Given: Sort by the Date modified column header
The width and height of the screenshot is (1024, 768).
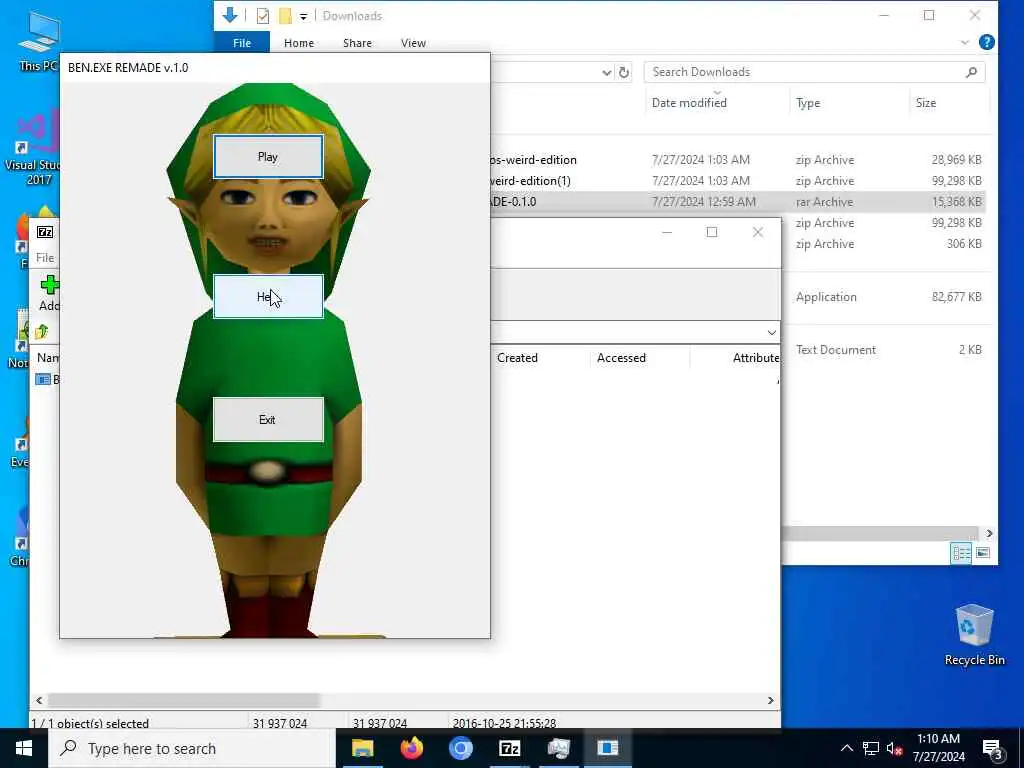Looking at the screenshot, I should tap(689, 103).
